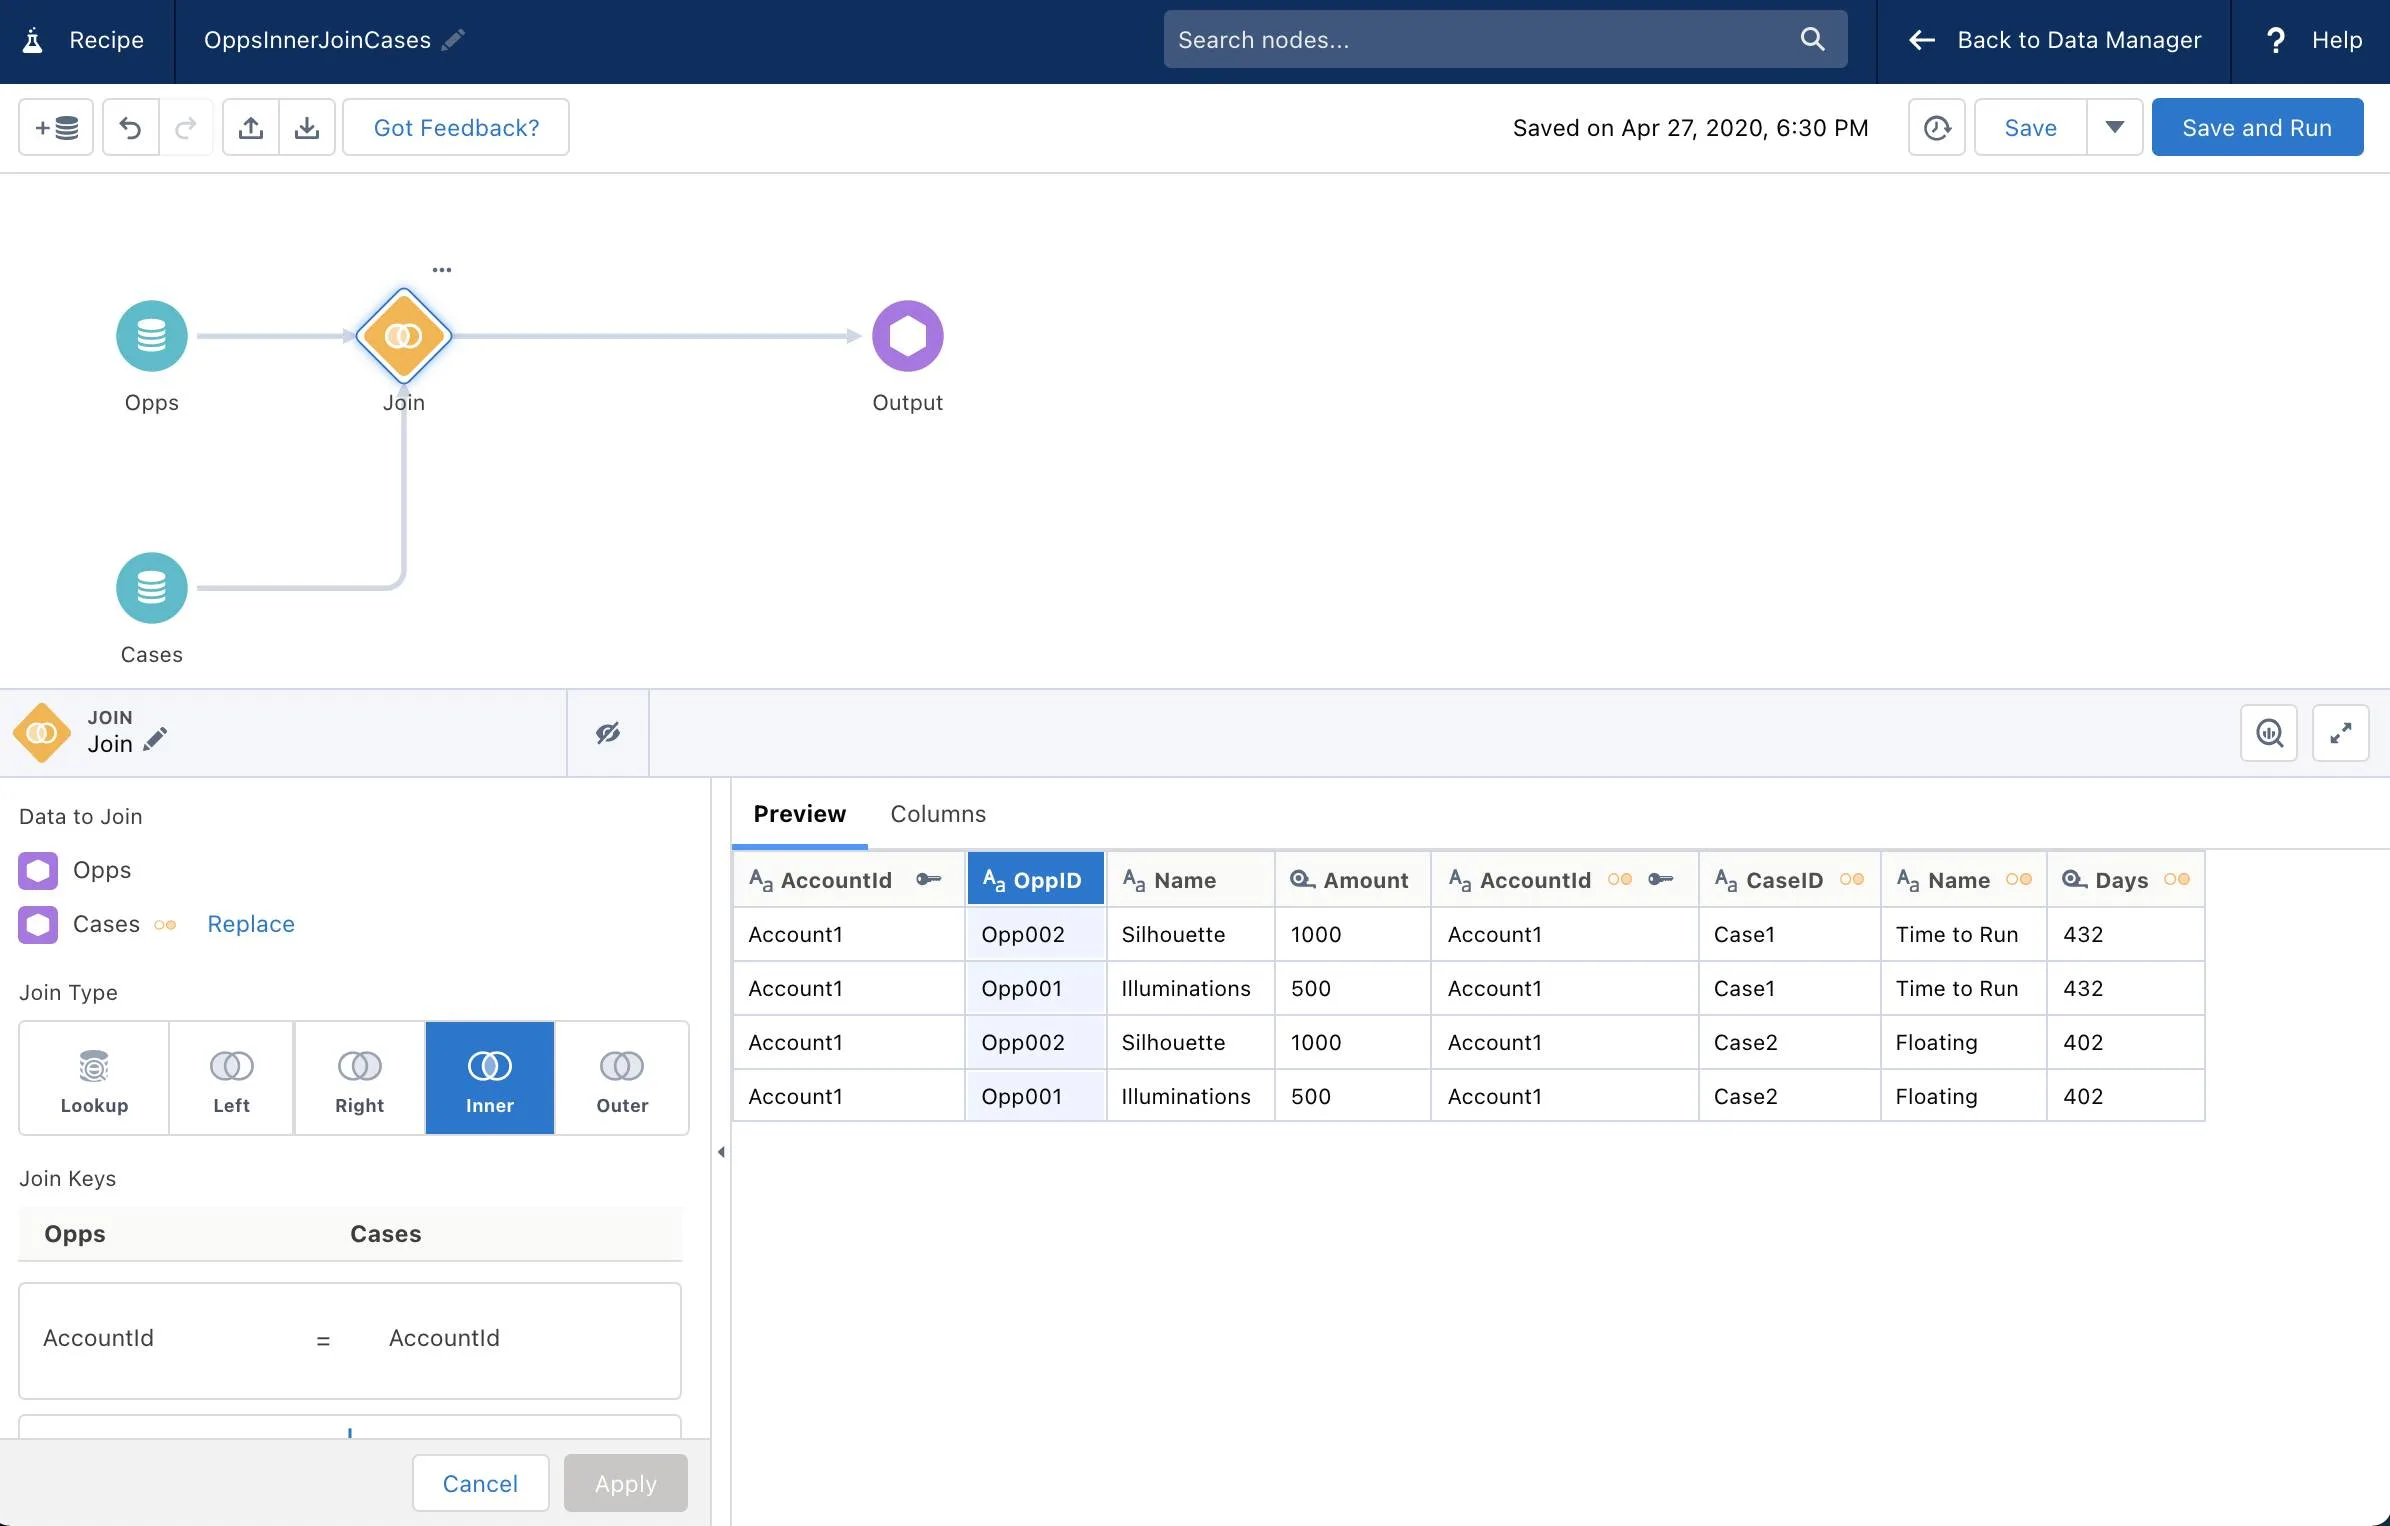This screenshot has width=2390, height=1526.
Task: Click the undo action button
Action: coord(131,125)
